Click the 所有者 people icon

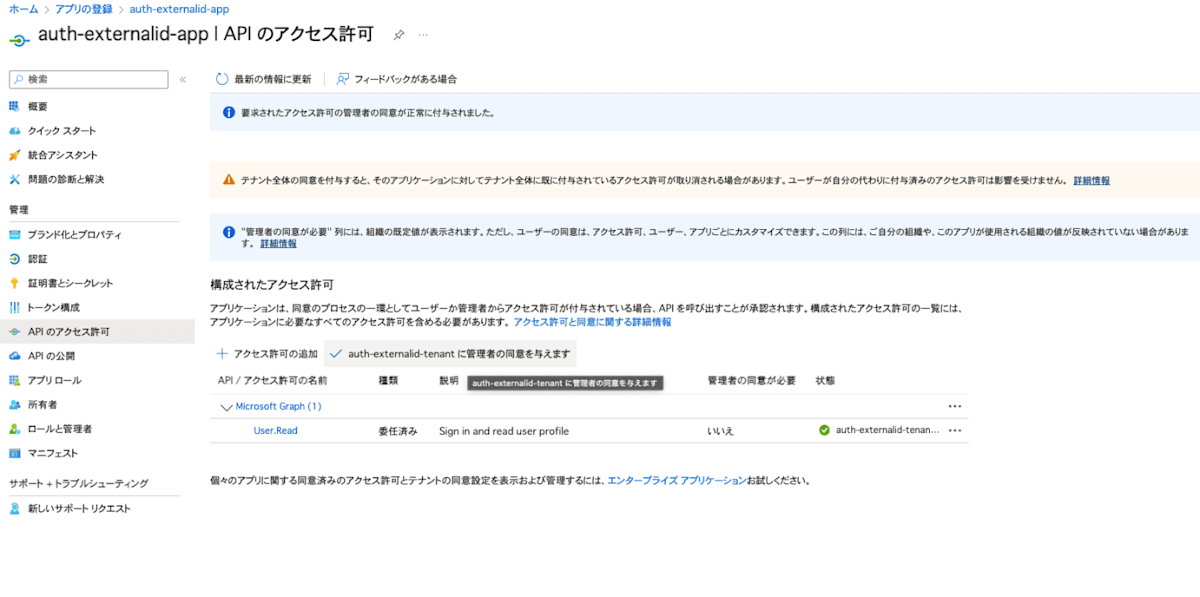[x=14, y=405]
